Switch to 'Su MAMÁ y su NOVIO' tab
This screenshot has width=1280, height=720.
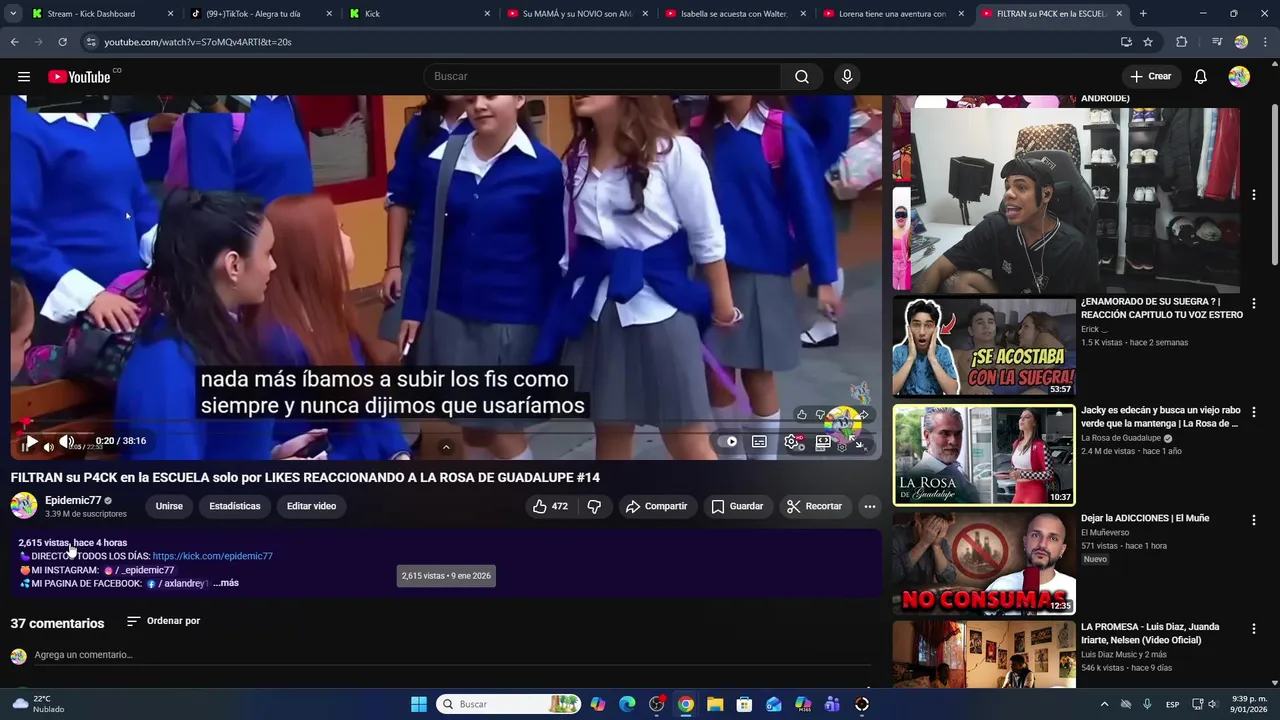[577, 14]
